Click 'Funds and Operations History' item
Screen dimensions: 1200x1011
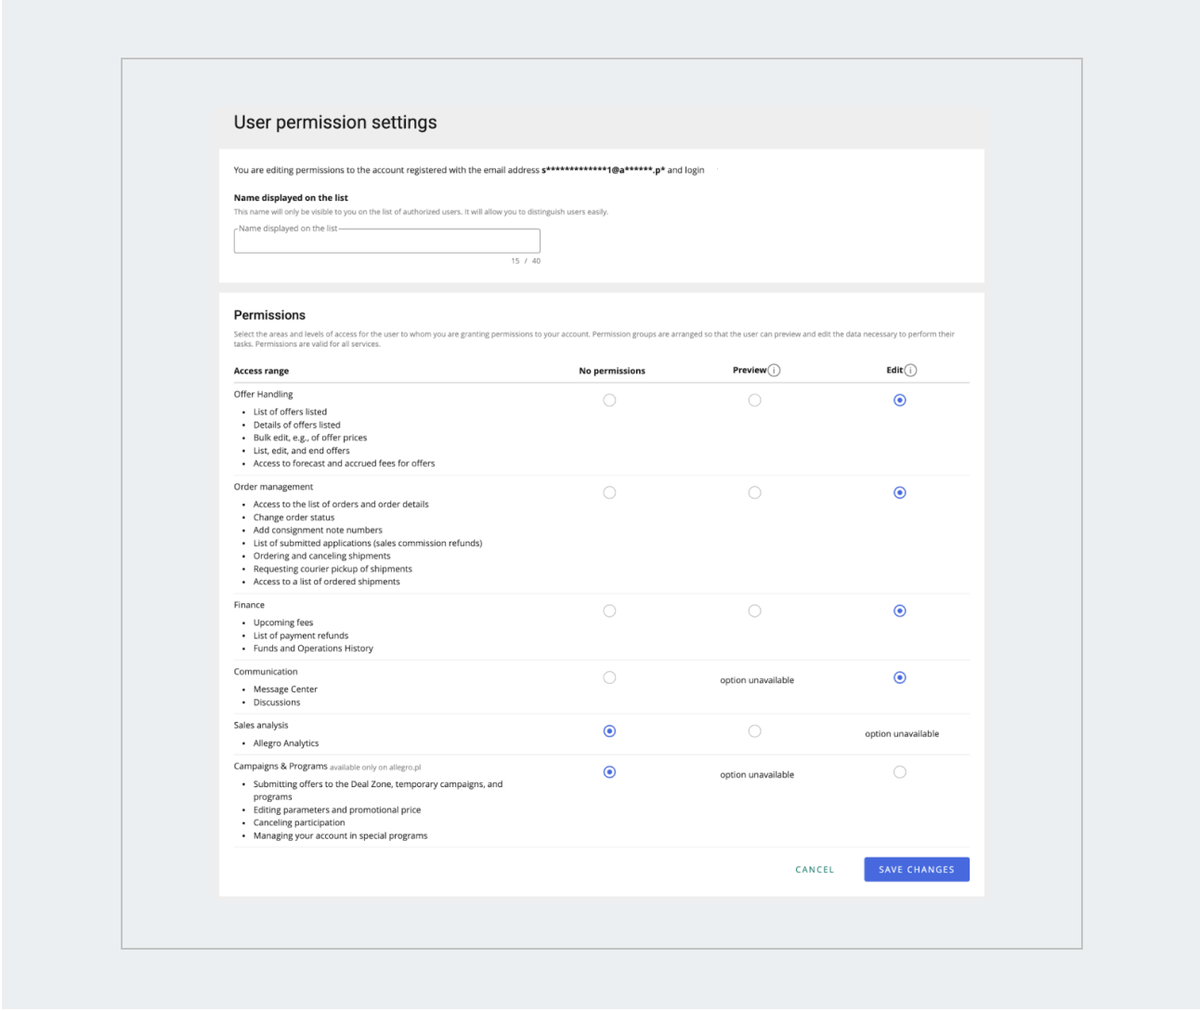pyautogui.click(x=313, y=649)
